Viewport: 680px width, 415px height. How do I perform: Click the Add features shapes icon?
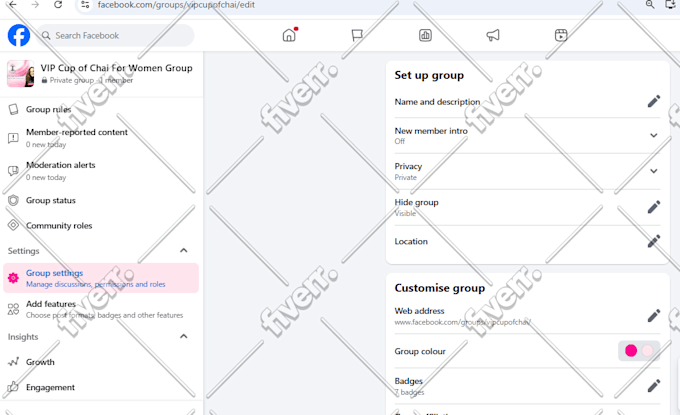pyautogui.click(x=13, y=309)
